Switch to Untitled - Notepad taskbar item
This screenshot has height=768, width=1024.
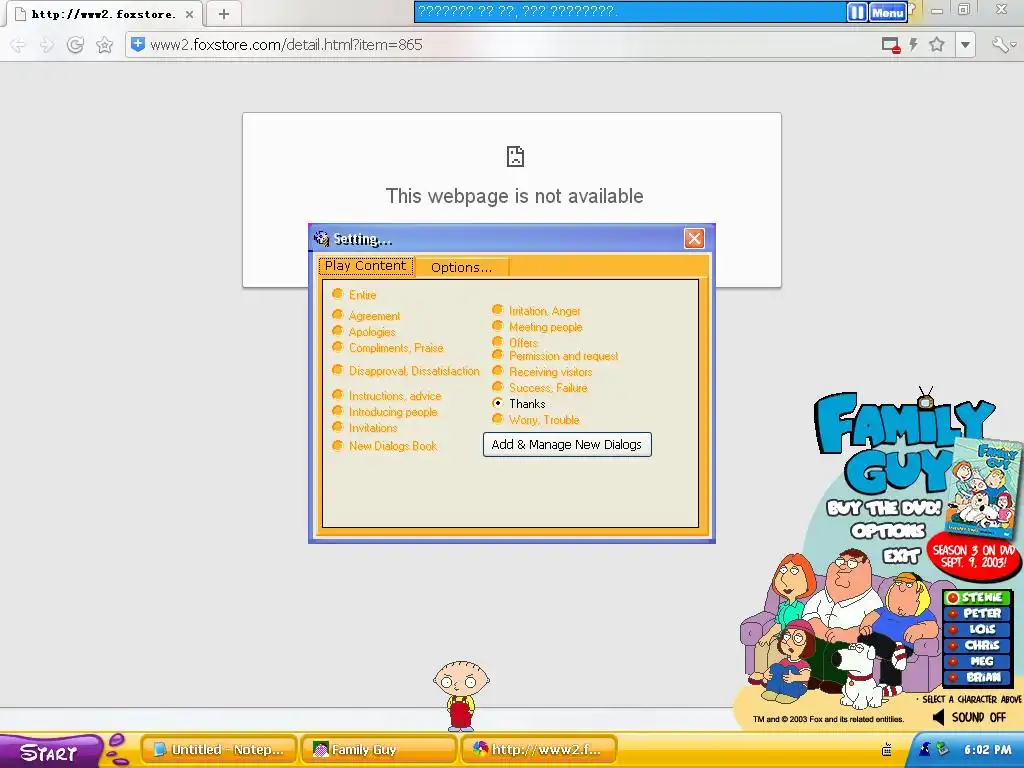(219, 750)
